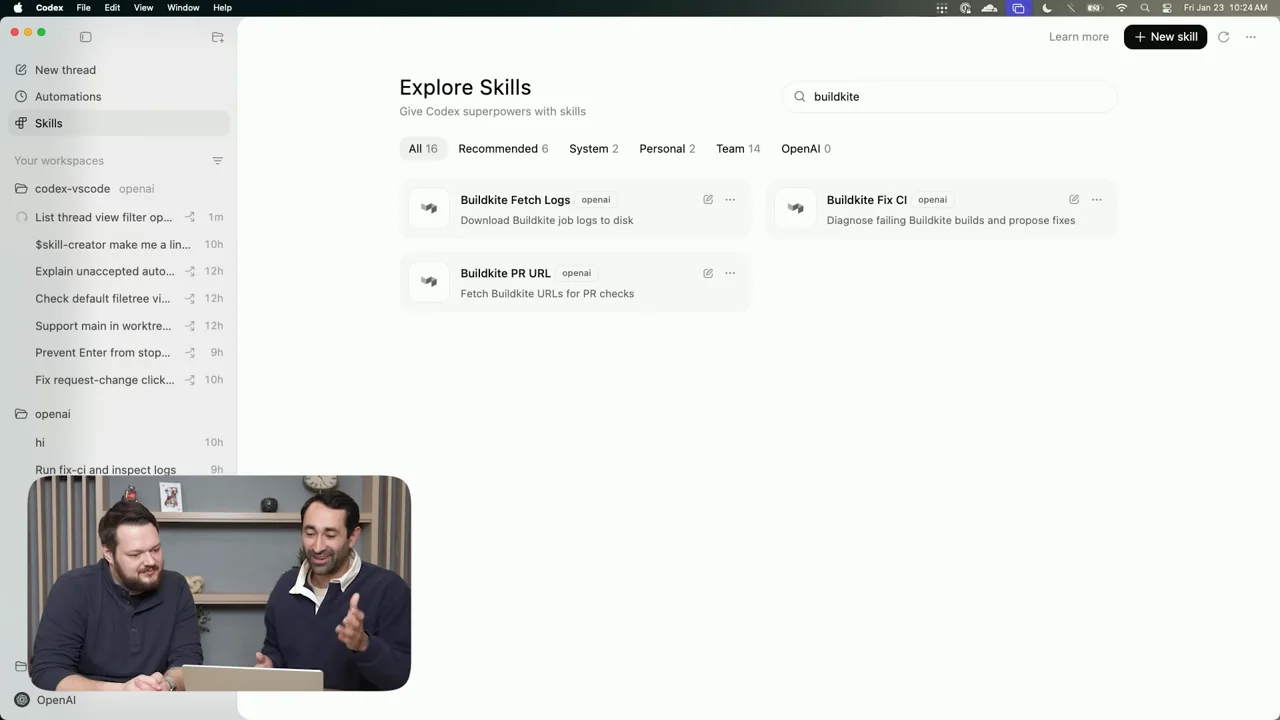
Task: Edit the Buildkite PR URL skill
Action: (x=708, y=273)
